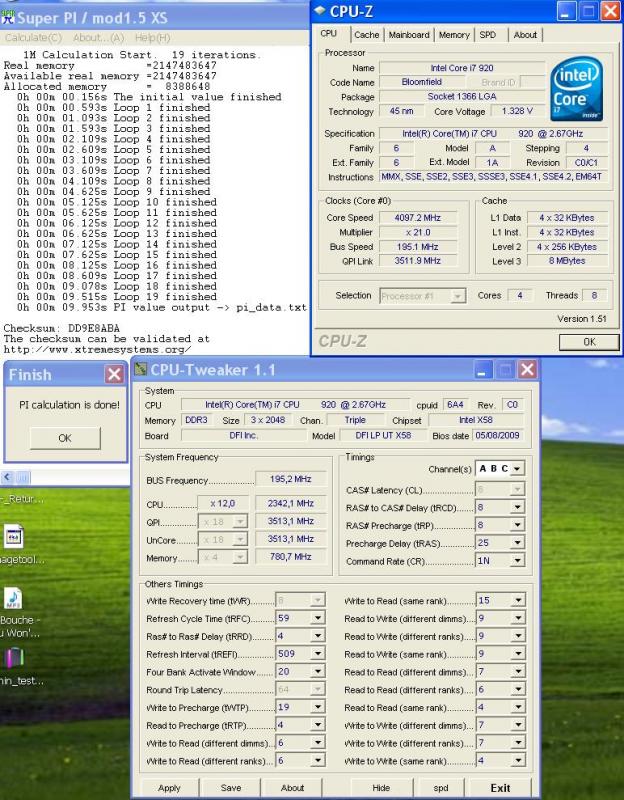
Task: Click Core Speed 4097.2 MHz value
Action: click(x=417, y=218)
